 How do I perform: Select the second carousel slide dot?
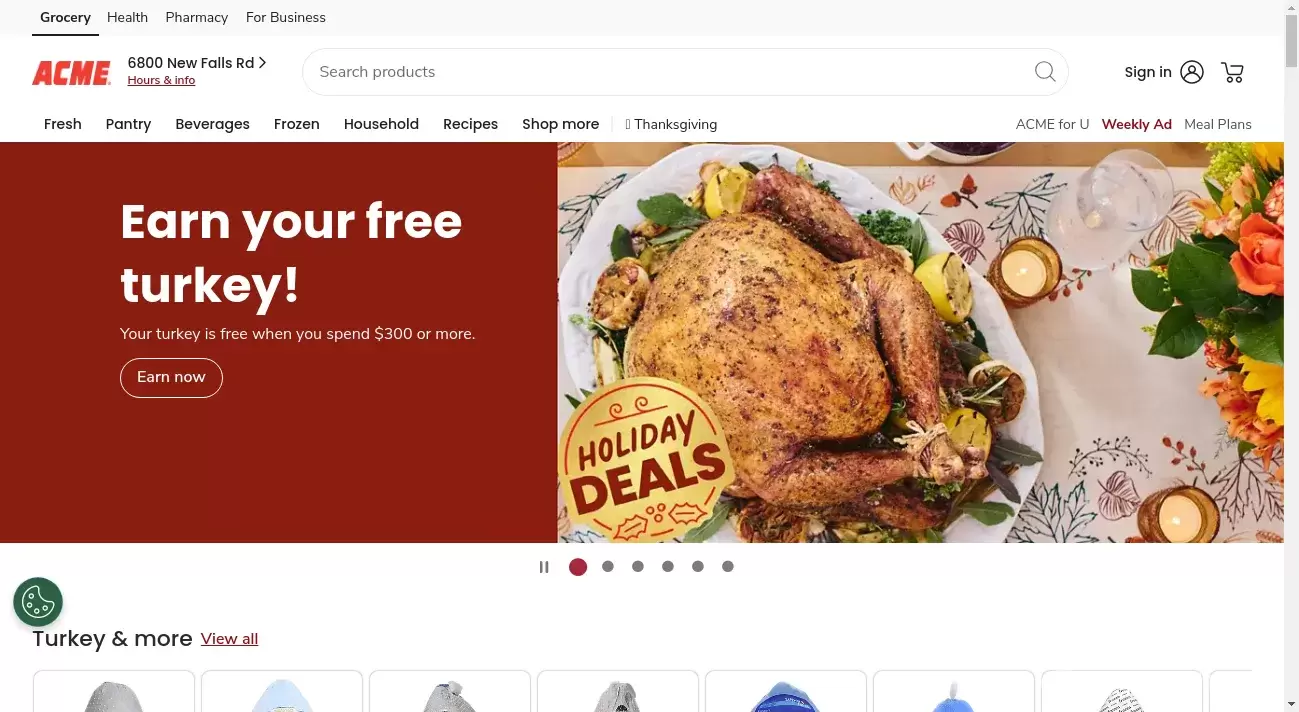click(x=608, y=566)
